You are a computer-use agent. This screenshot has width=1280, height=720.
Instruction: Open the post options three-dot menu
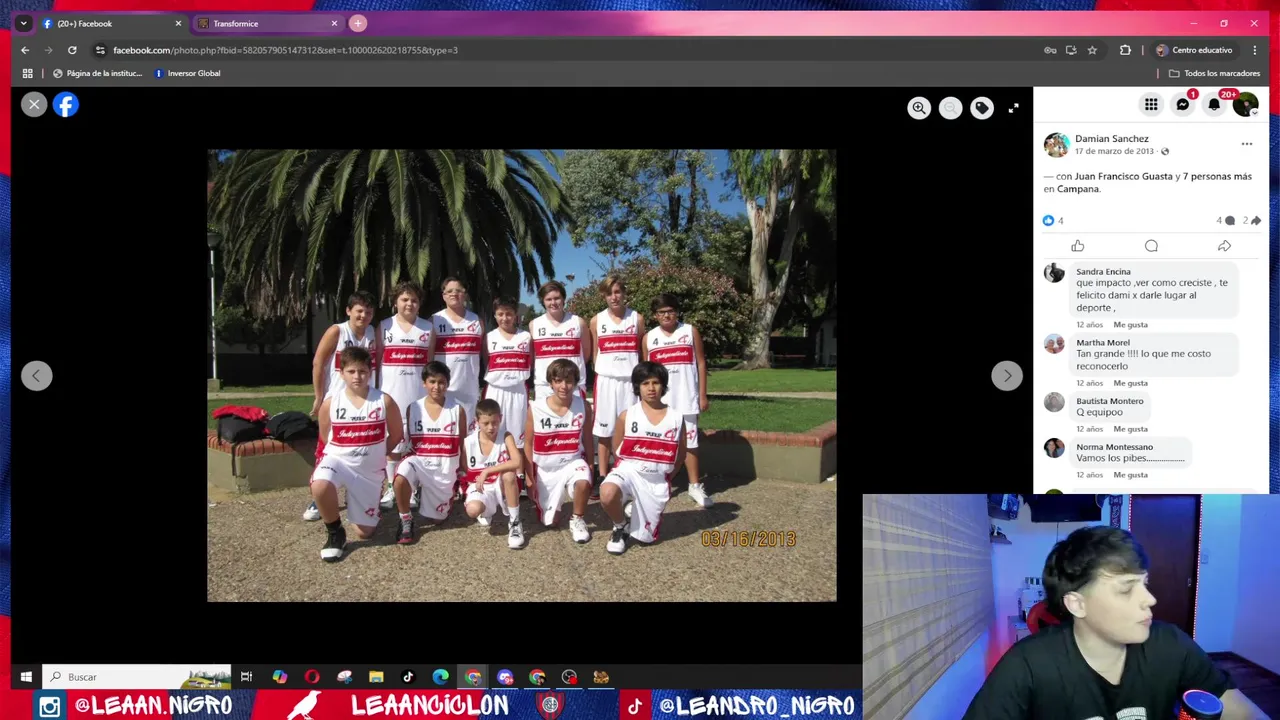click(1246, 144)
